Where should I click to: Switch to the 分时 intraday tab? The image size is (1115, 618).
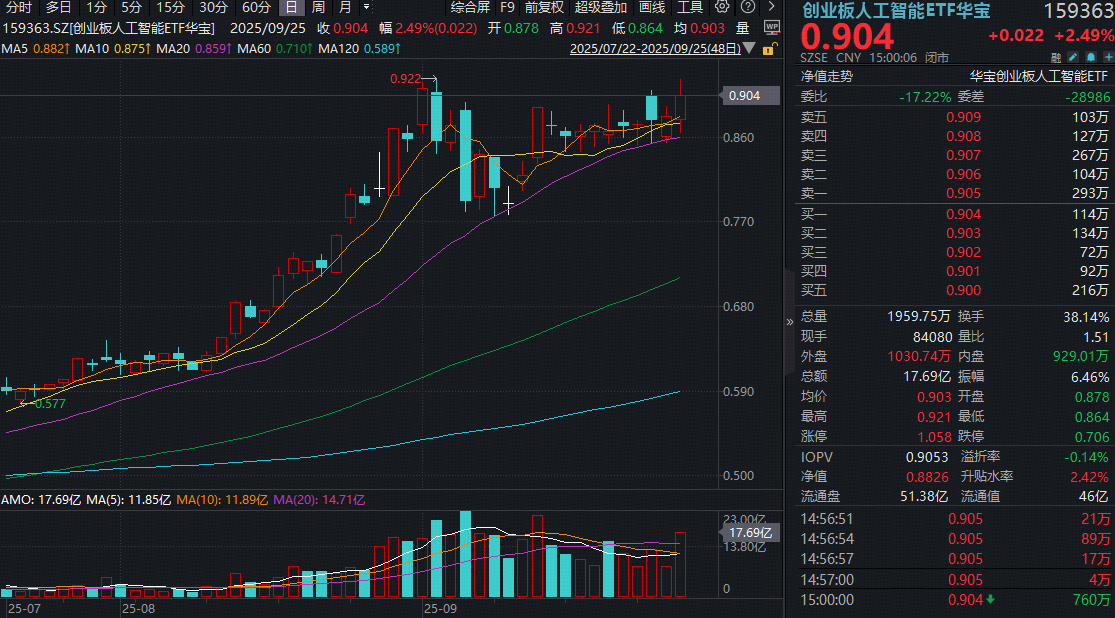pyautogui.click(x=18, y=7)
